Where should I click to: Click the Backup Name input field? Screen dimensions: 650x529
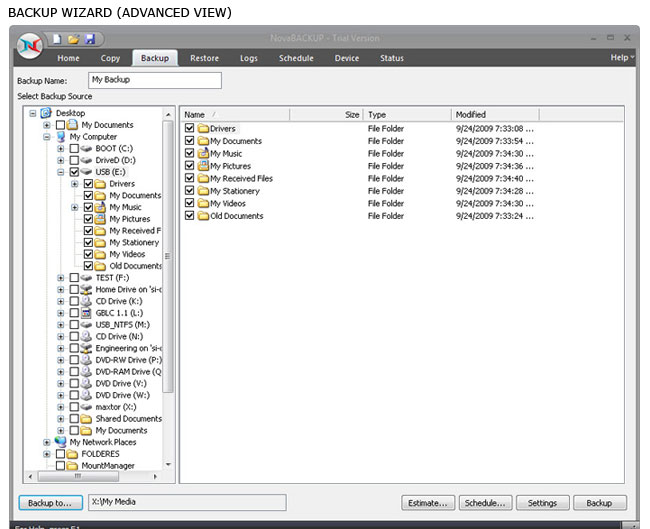click(155, 80)
